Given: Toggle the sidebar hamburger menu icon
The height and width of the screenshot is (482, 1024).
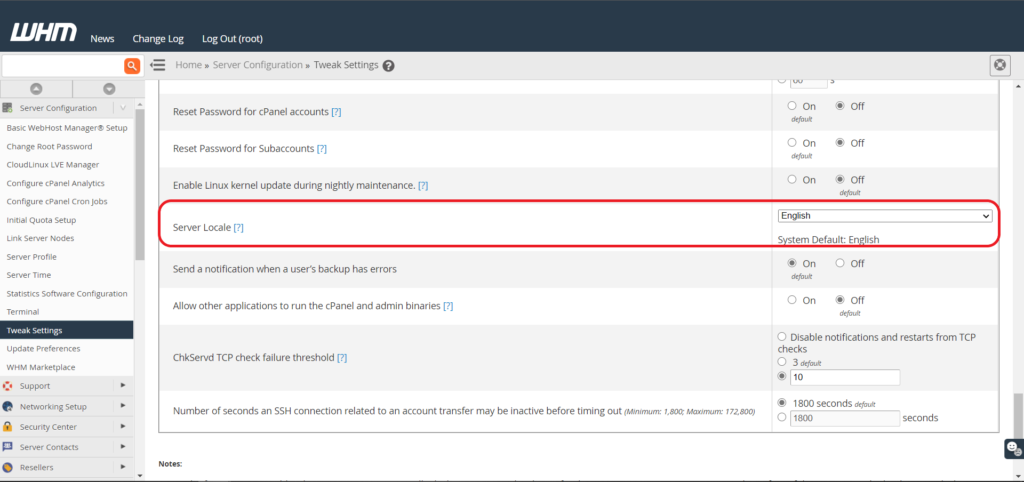Looking at the screenshot, I should (157, 65).
